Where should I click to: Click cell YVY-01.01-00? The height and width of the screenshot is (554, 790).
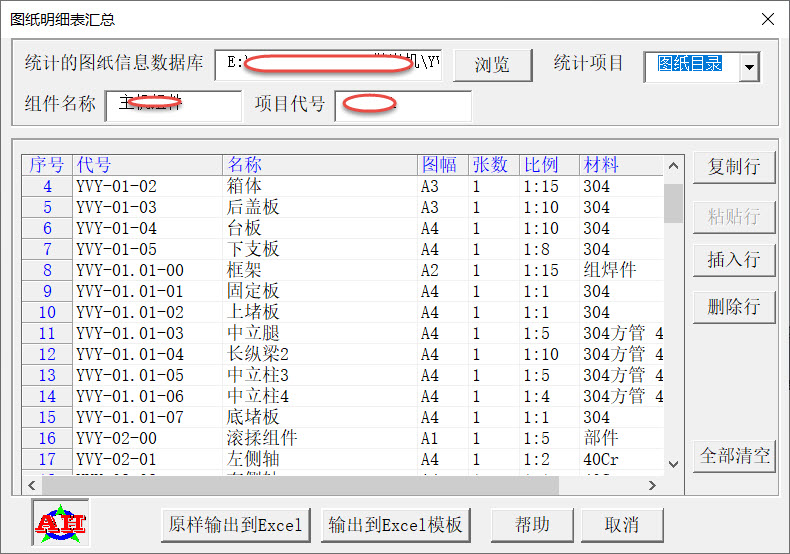point(148,270)
